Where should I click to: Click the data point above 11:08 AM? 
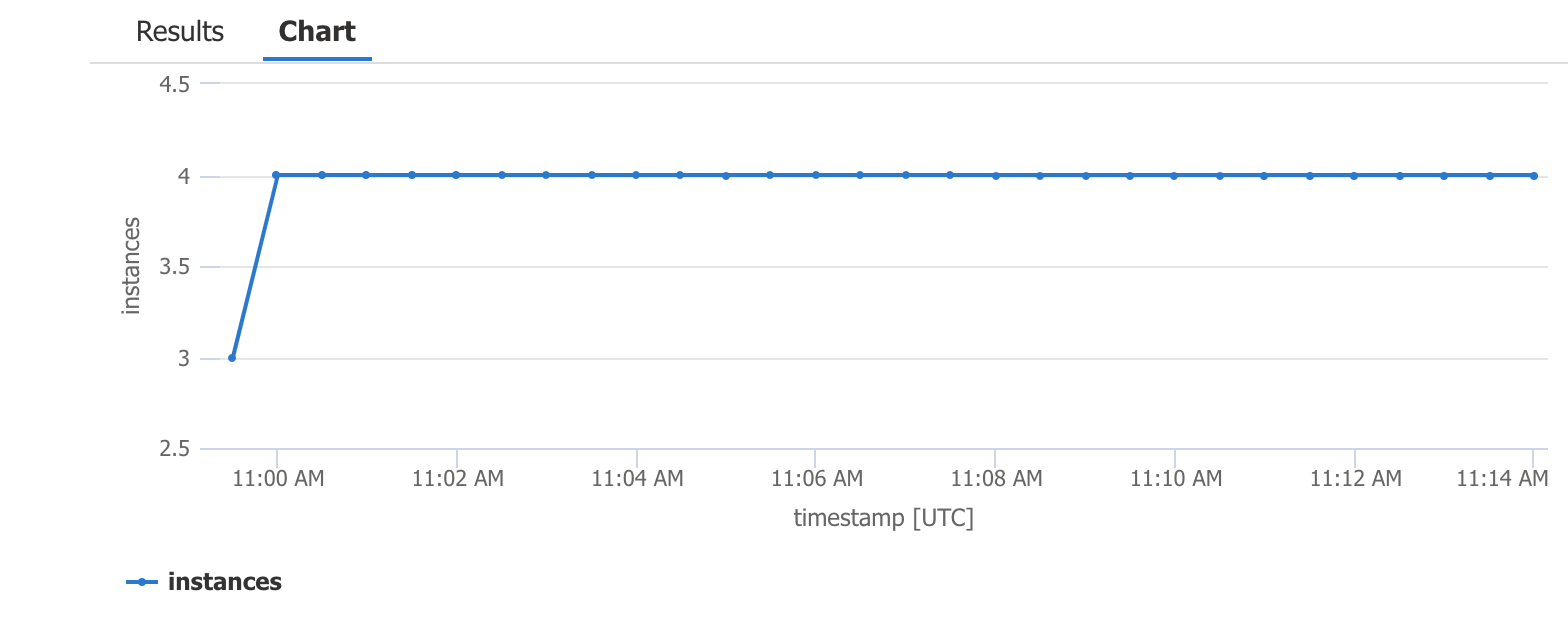(x=996, y=174)
